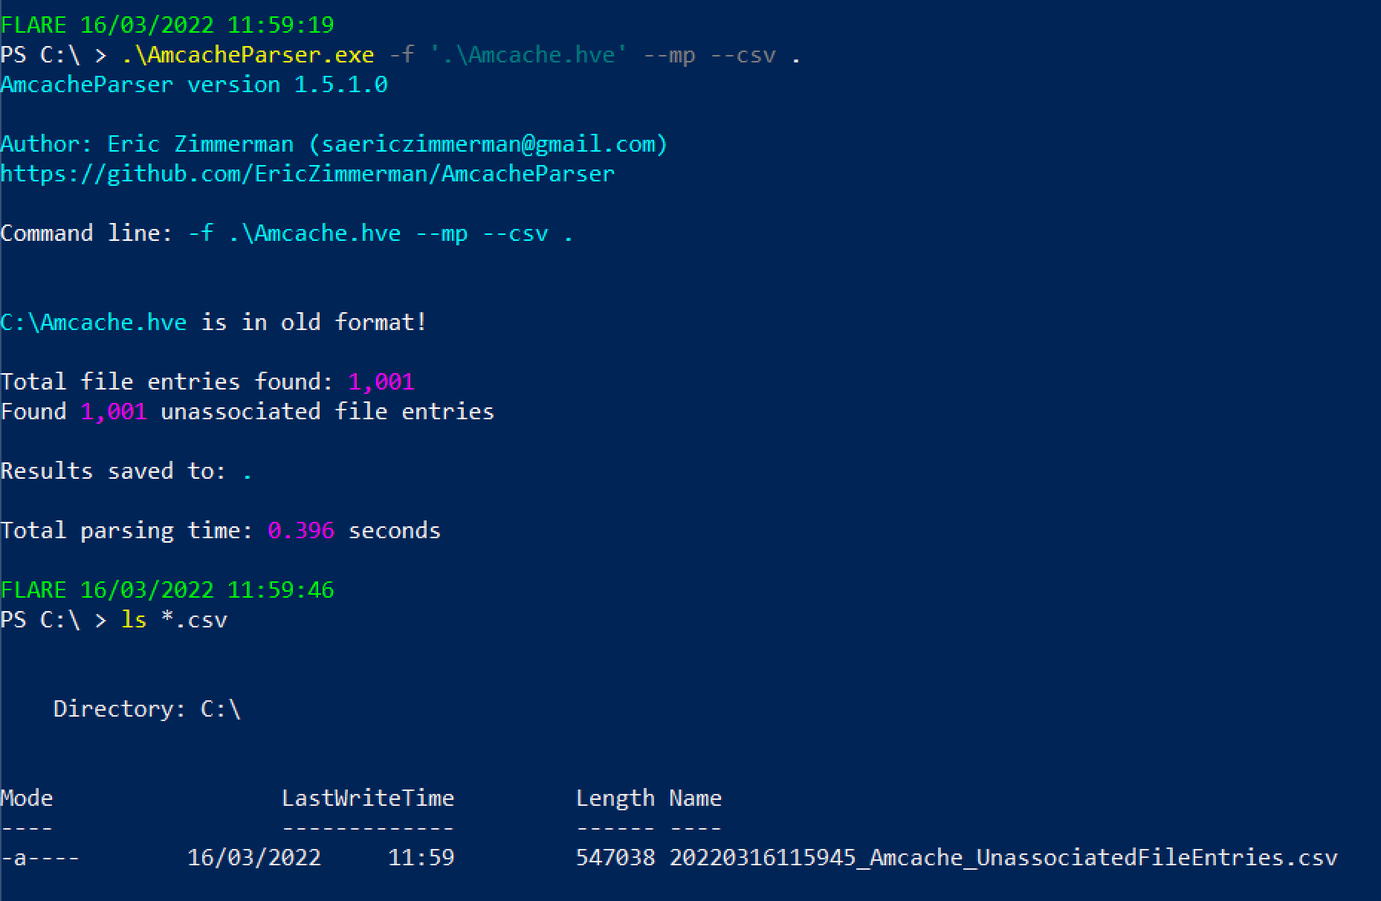Image resolution: width=1381 pixels, height=901 pixels.
Task: Click the 547038 file length value
Action: 615,858
